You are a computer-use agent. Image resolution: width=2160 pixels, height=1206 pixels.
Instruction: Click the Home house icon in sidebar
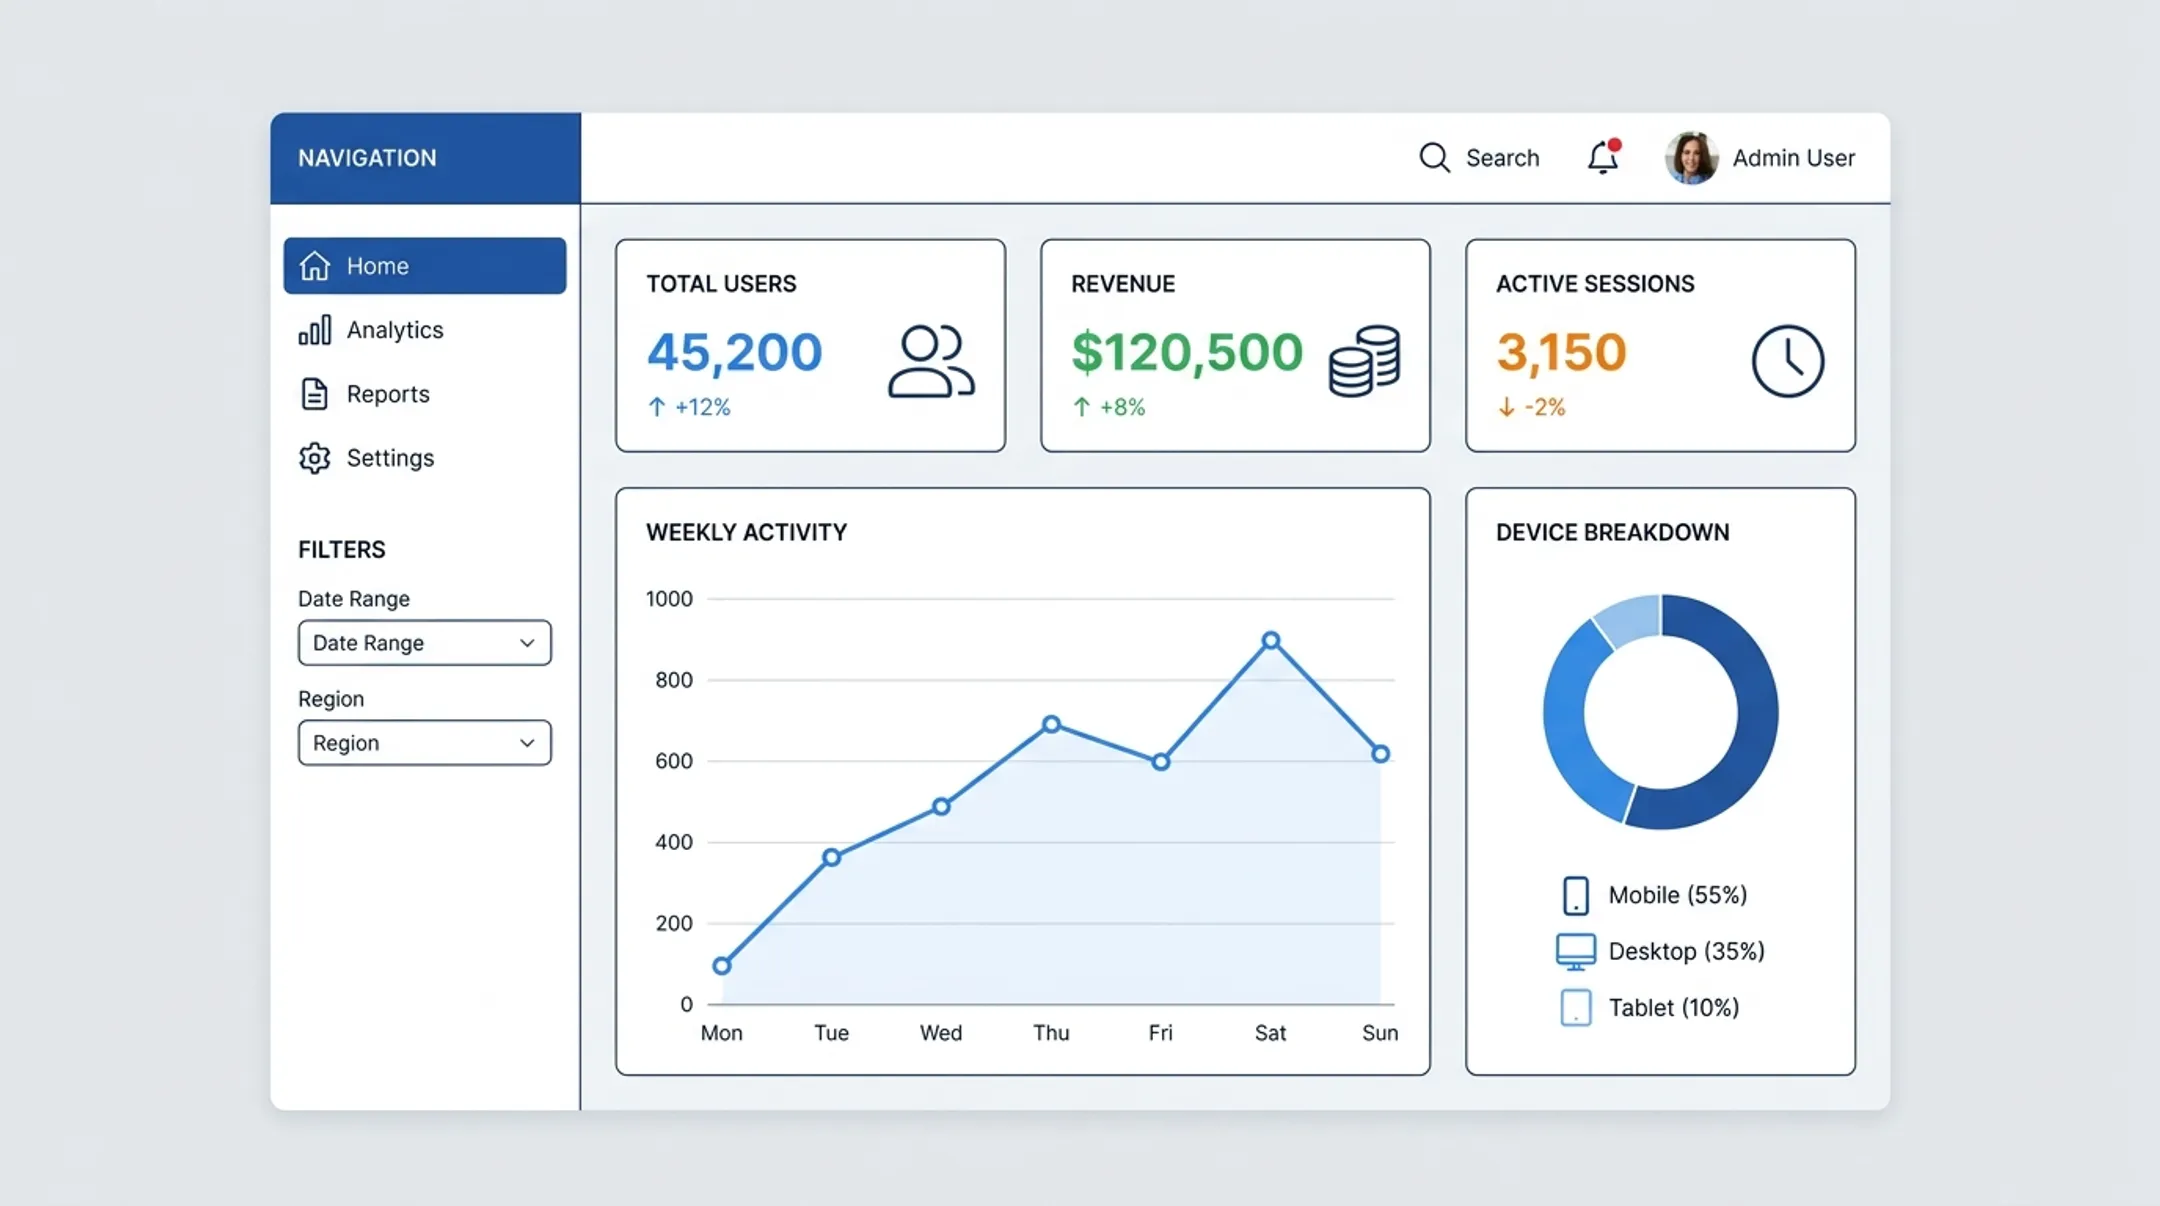315,265
